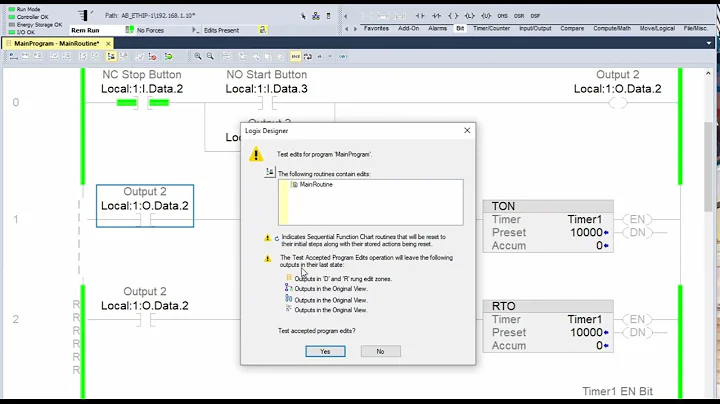This screenshot has width=720, height=404.
Task: Open dropdown arrow next to display-width toolbar icon
Action: coord(330,56)
